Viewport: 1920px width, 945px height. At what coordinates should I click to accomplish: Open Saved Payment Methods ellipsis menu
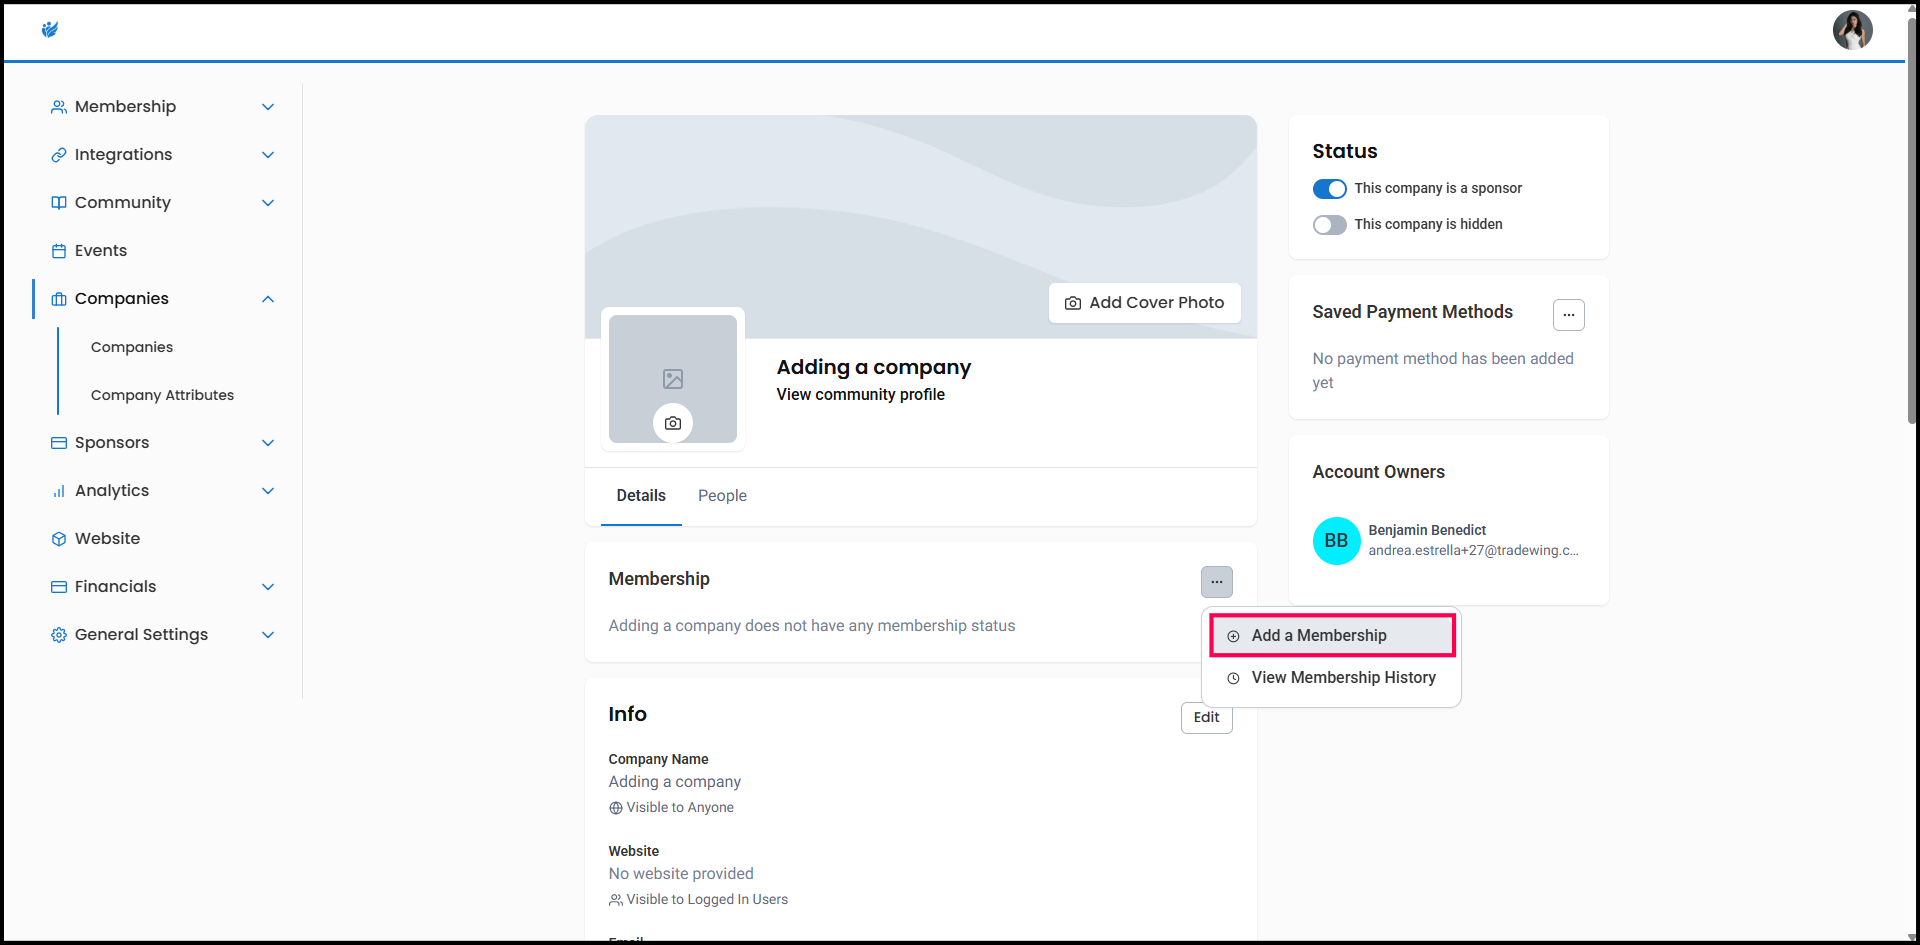pyautogui.click(x=1568, y=315)
